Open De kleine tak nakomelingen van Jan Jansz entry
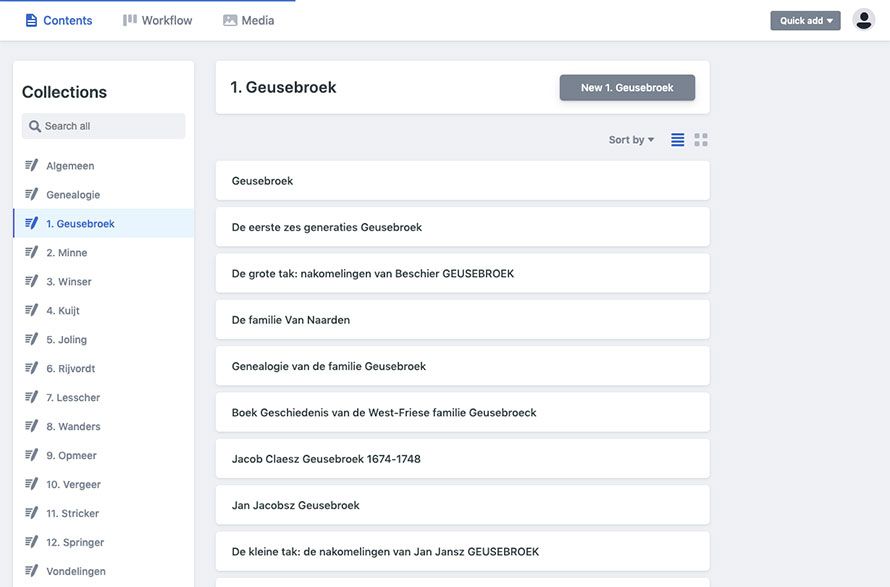 pos(463,551)
